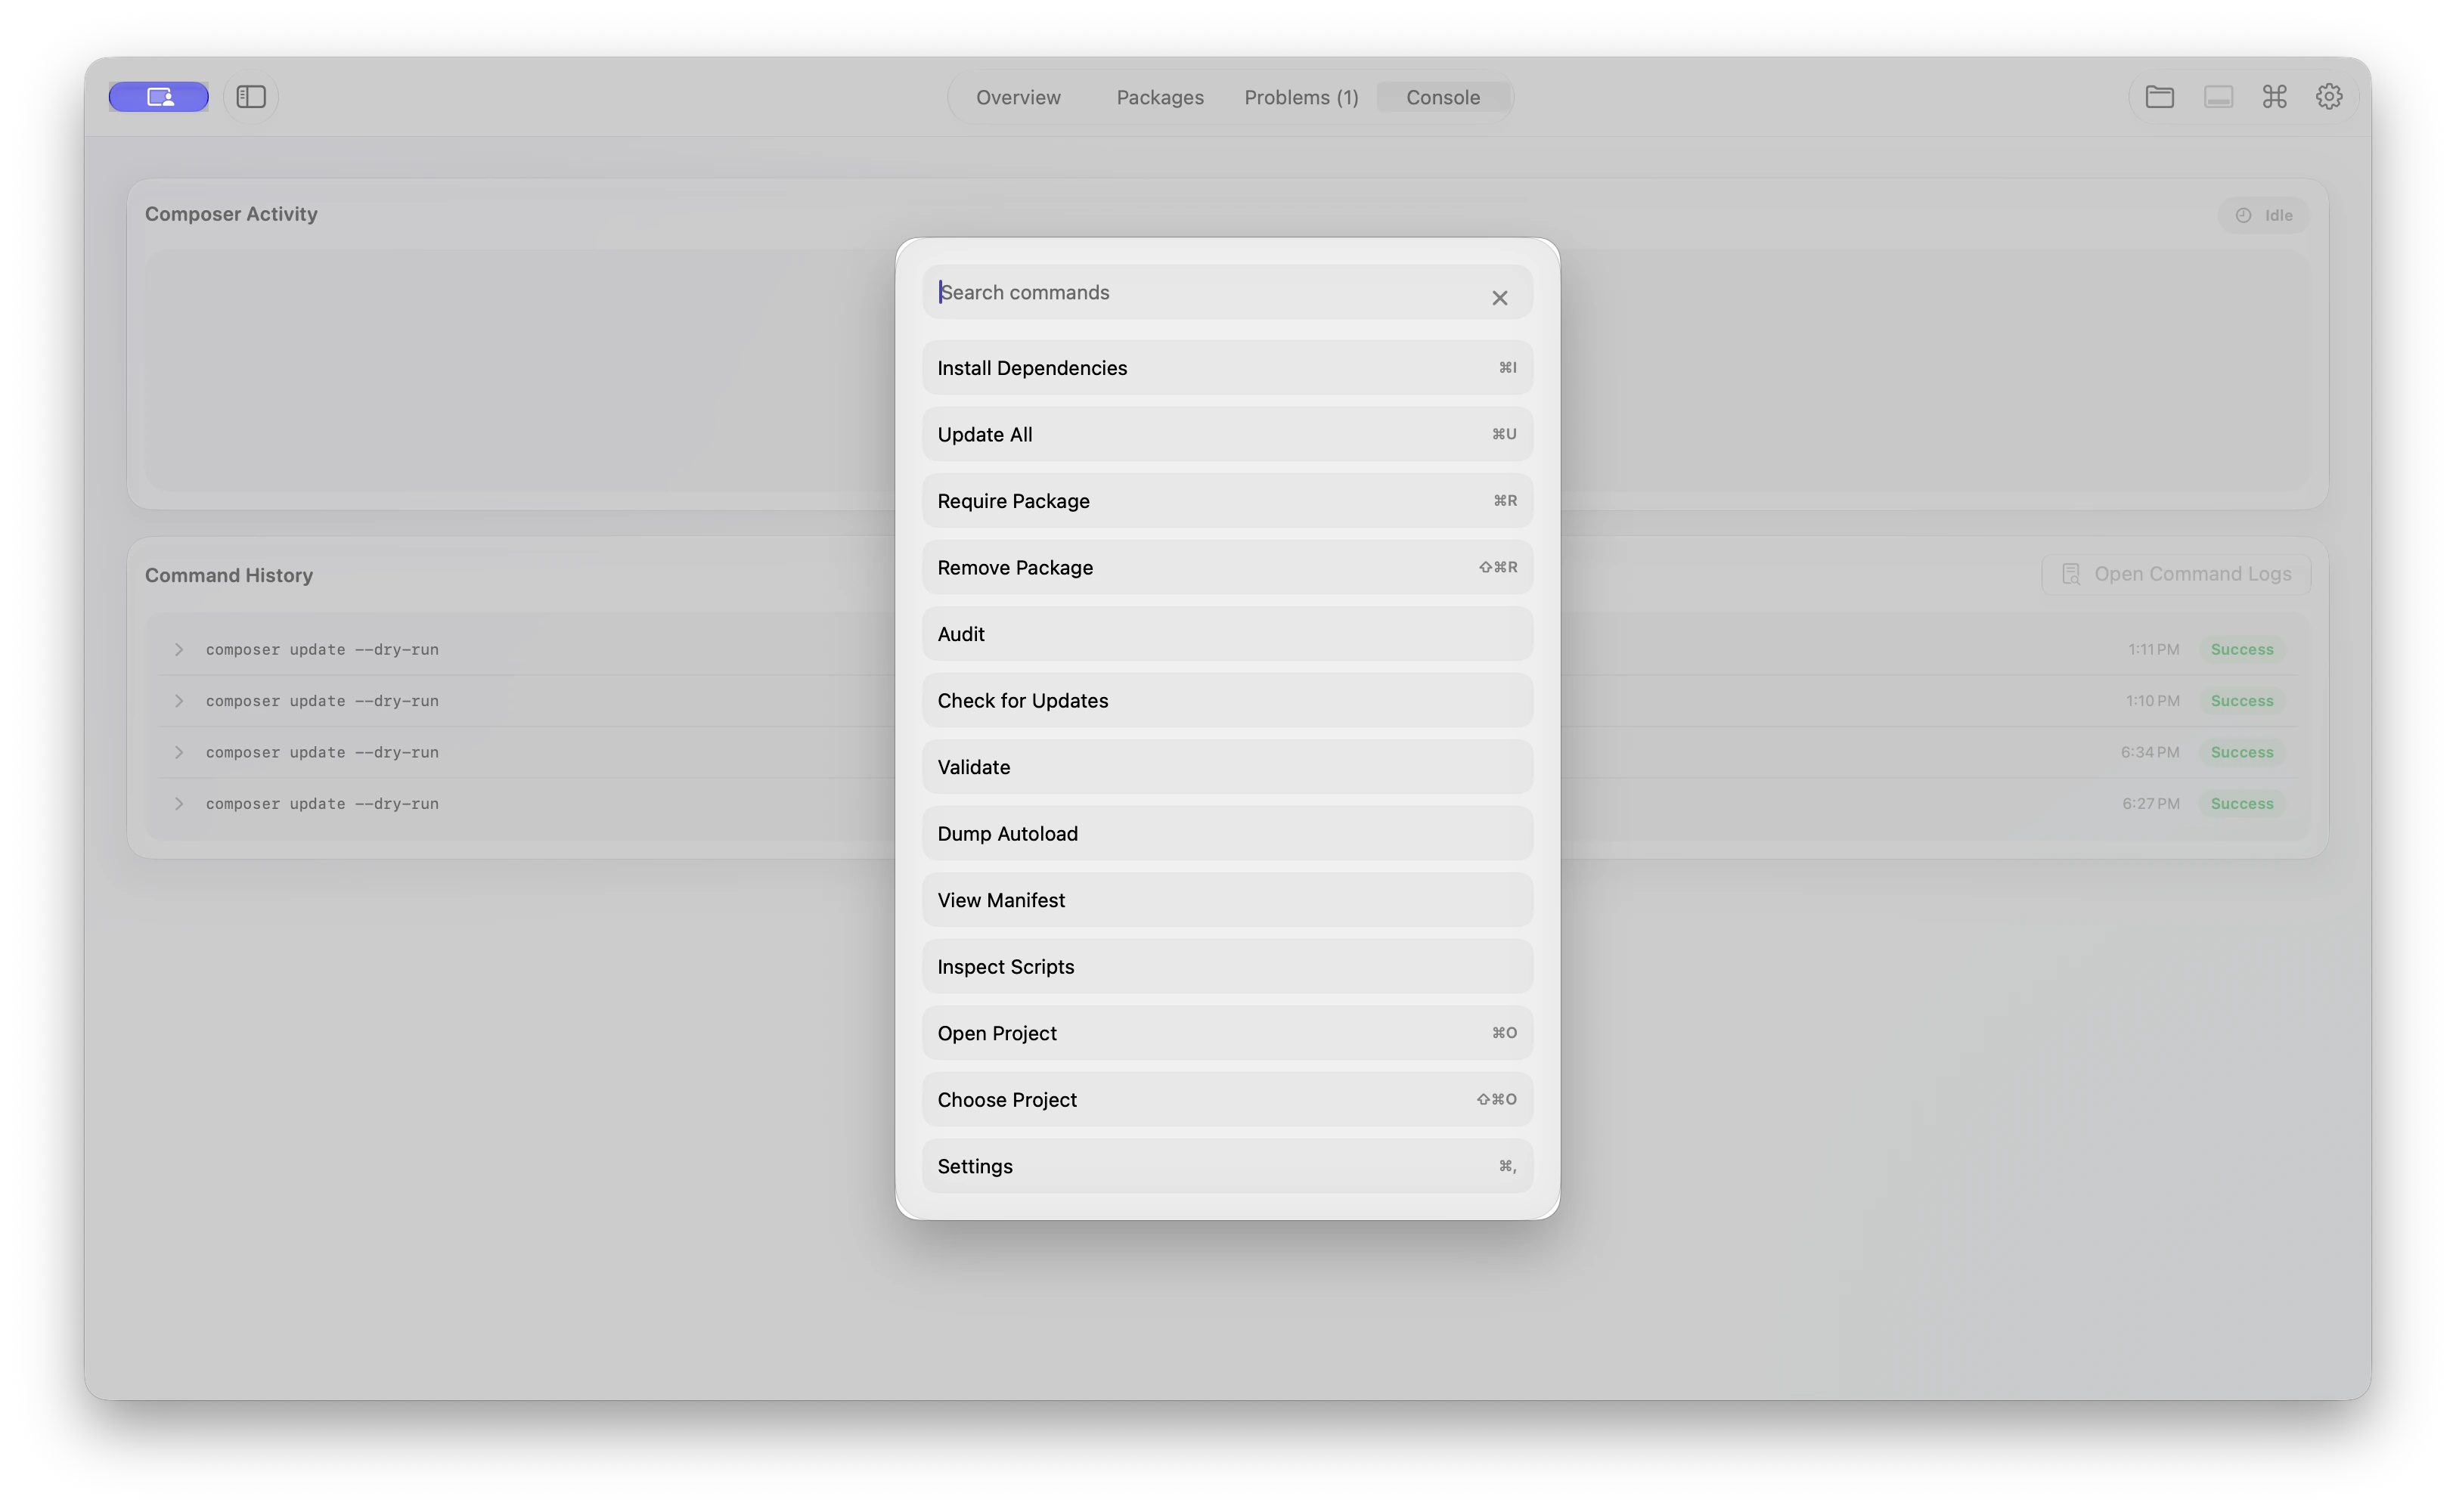Click the purple project switcher icon
2456x1512 pixels.
[x=159, y=97]
